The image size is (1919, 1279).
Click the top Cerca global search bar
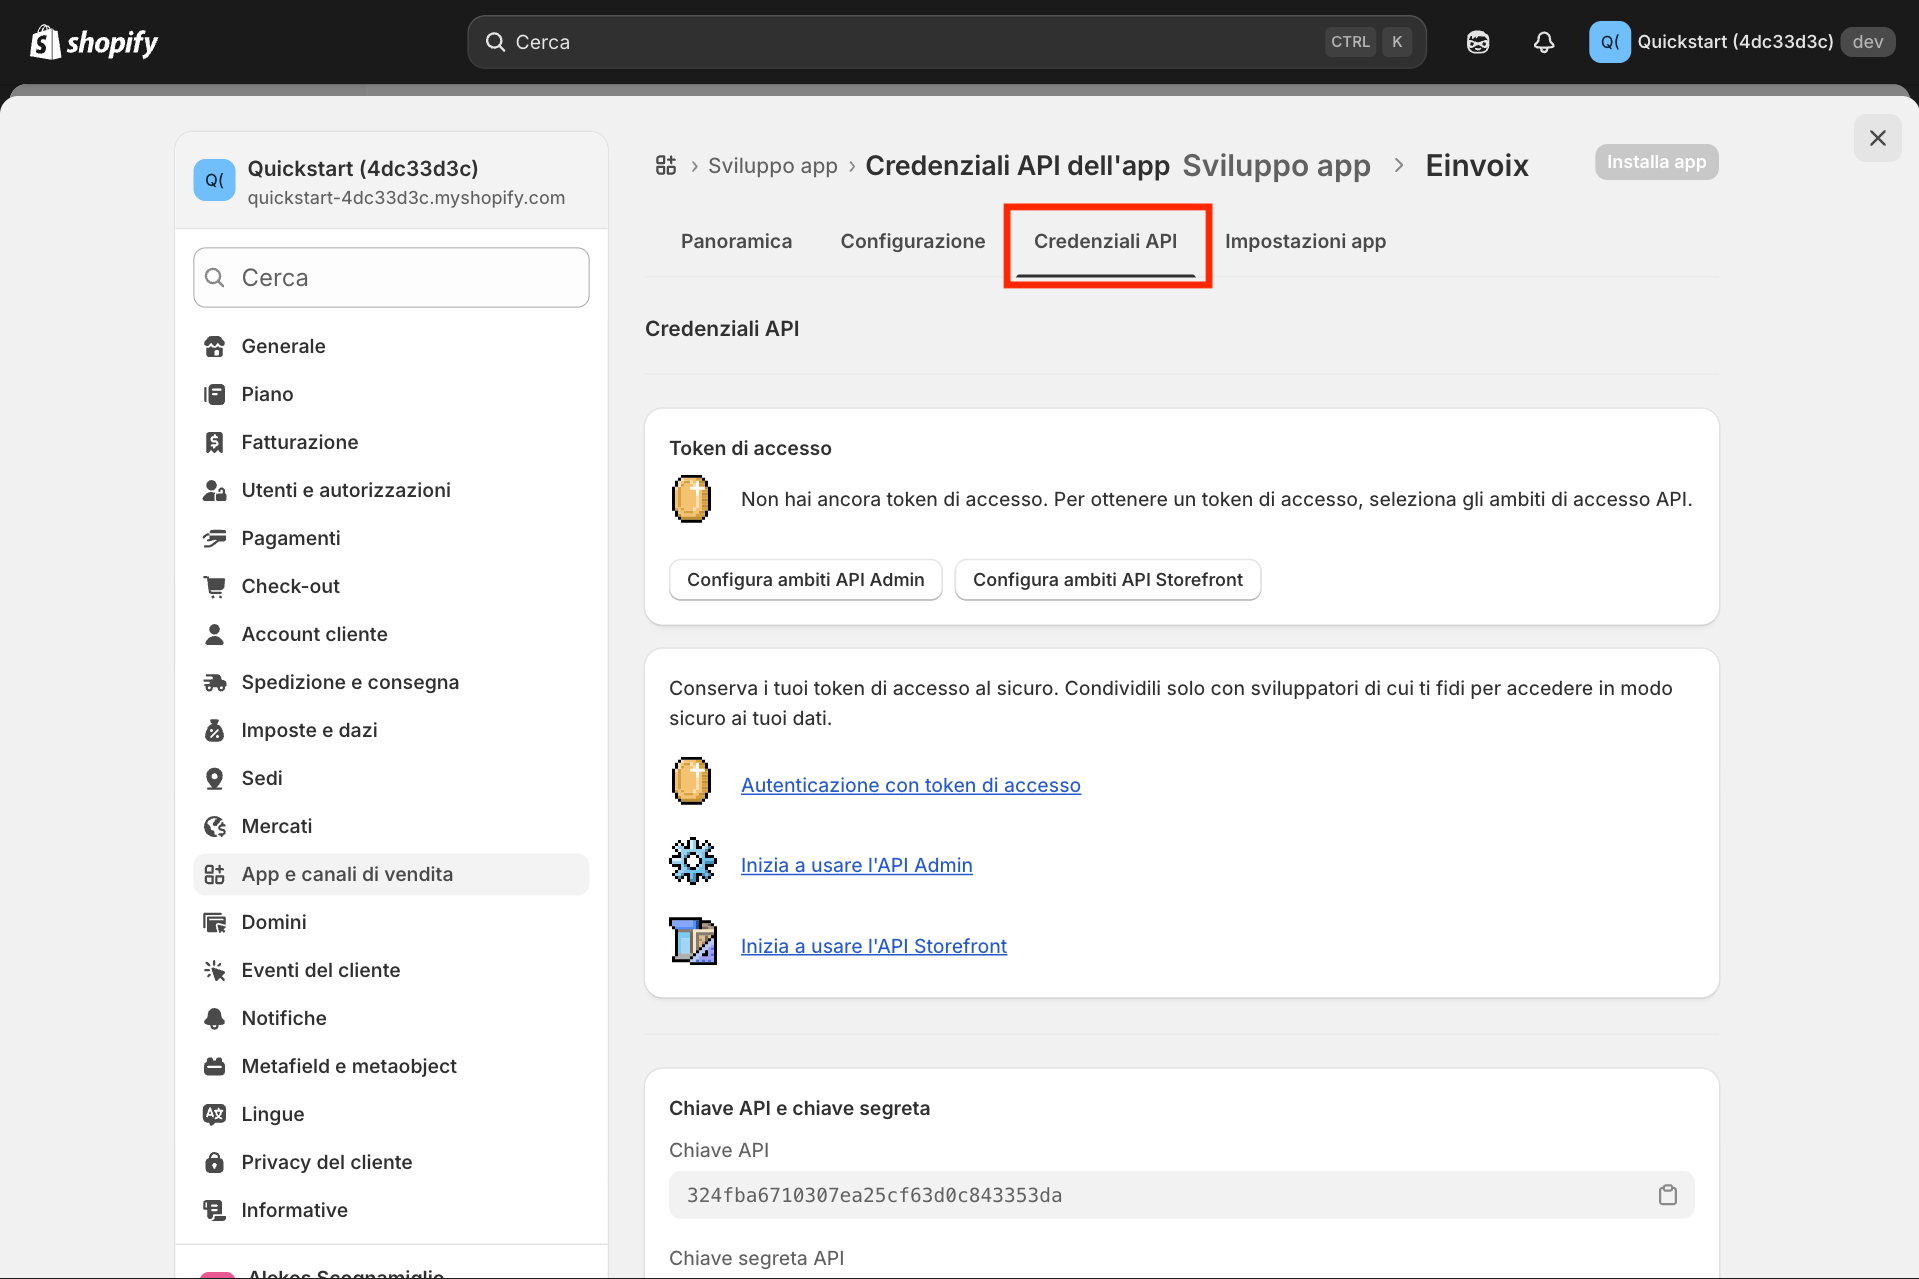click(x=945, y=41)
